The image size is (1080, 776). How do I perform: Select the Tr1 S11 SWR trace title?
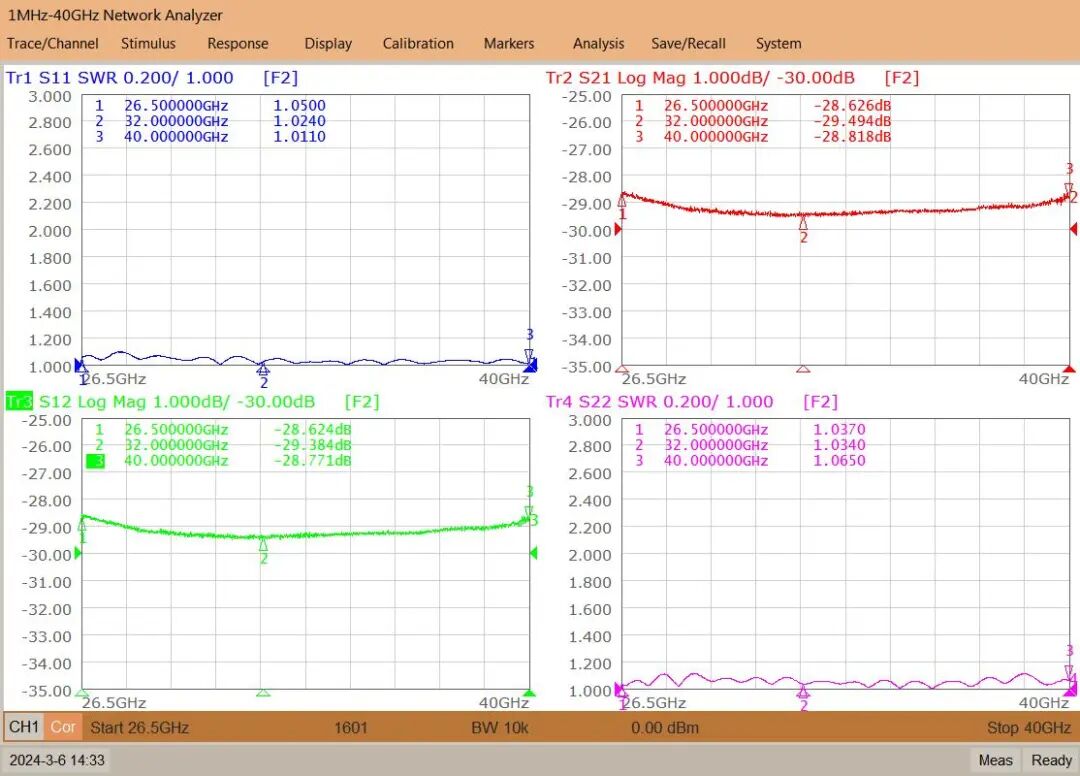119,78
